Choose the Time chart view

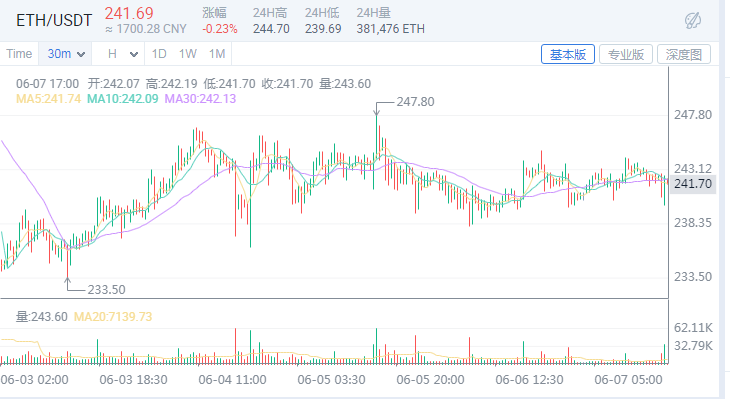pos(19,54)
